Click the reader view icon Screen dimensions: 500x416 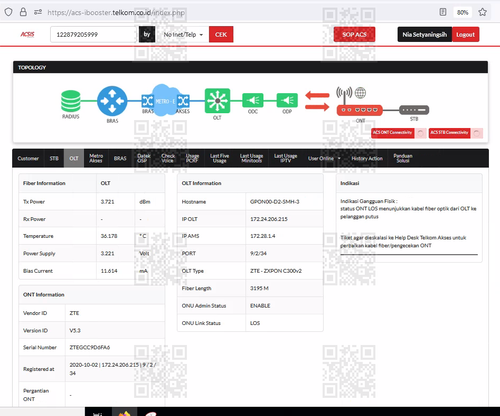pos(443,12)
